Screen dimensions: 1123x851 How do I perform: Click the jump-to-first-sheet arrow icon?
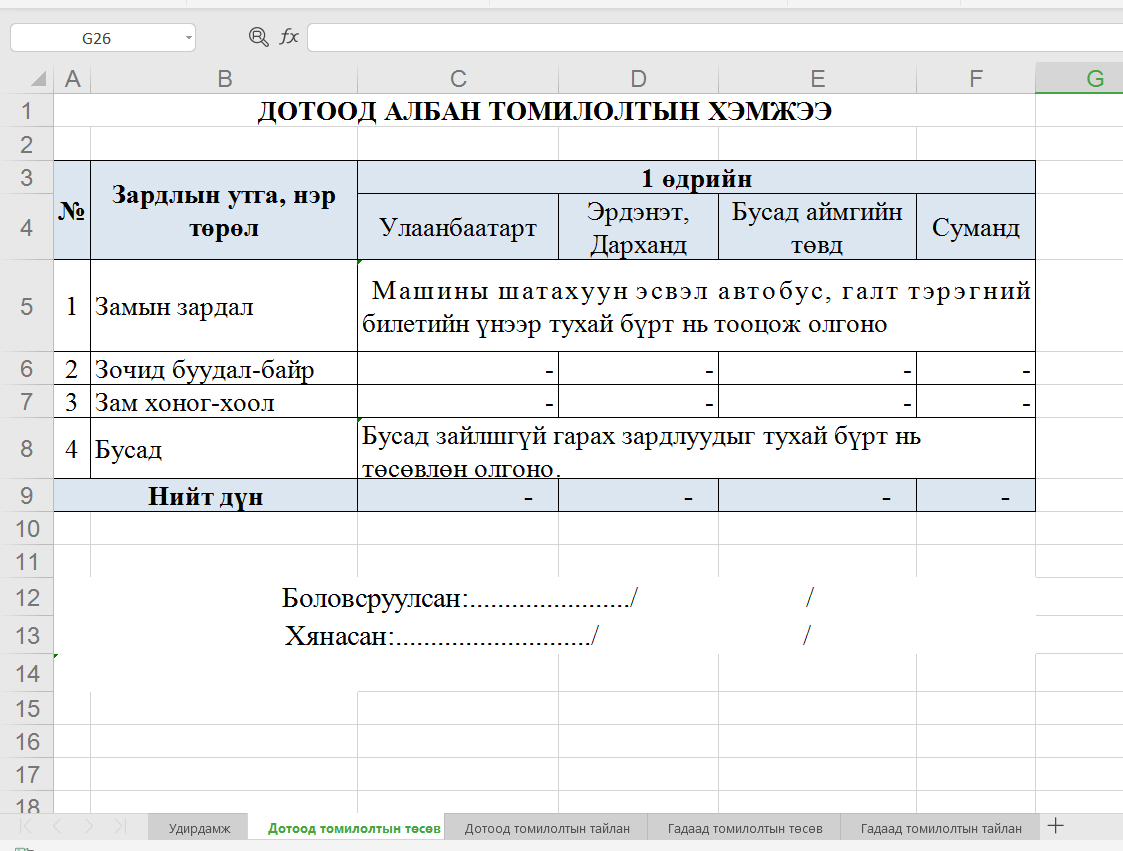[x=22, y=827]
